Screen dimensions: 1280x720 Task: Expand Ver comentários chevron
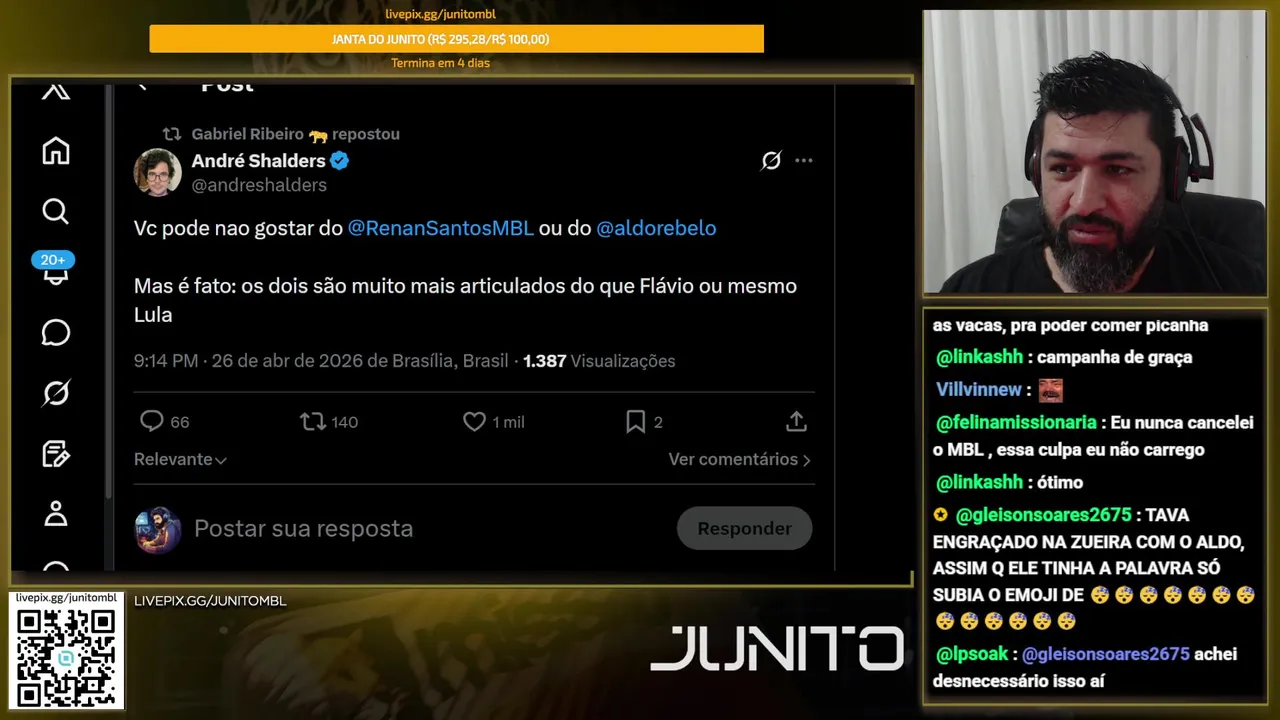[740, 459]
